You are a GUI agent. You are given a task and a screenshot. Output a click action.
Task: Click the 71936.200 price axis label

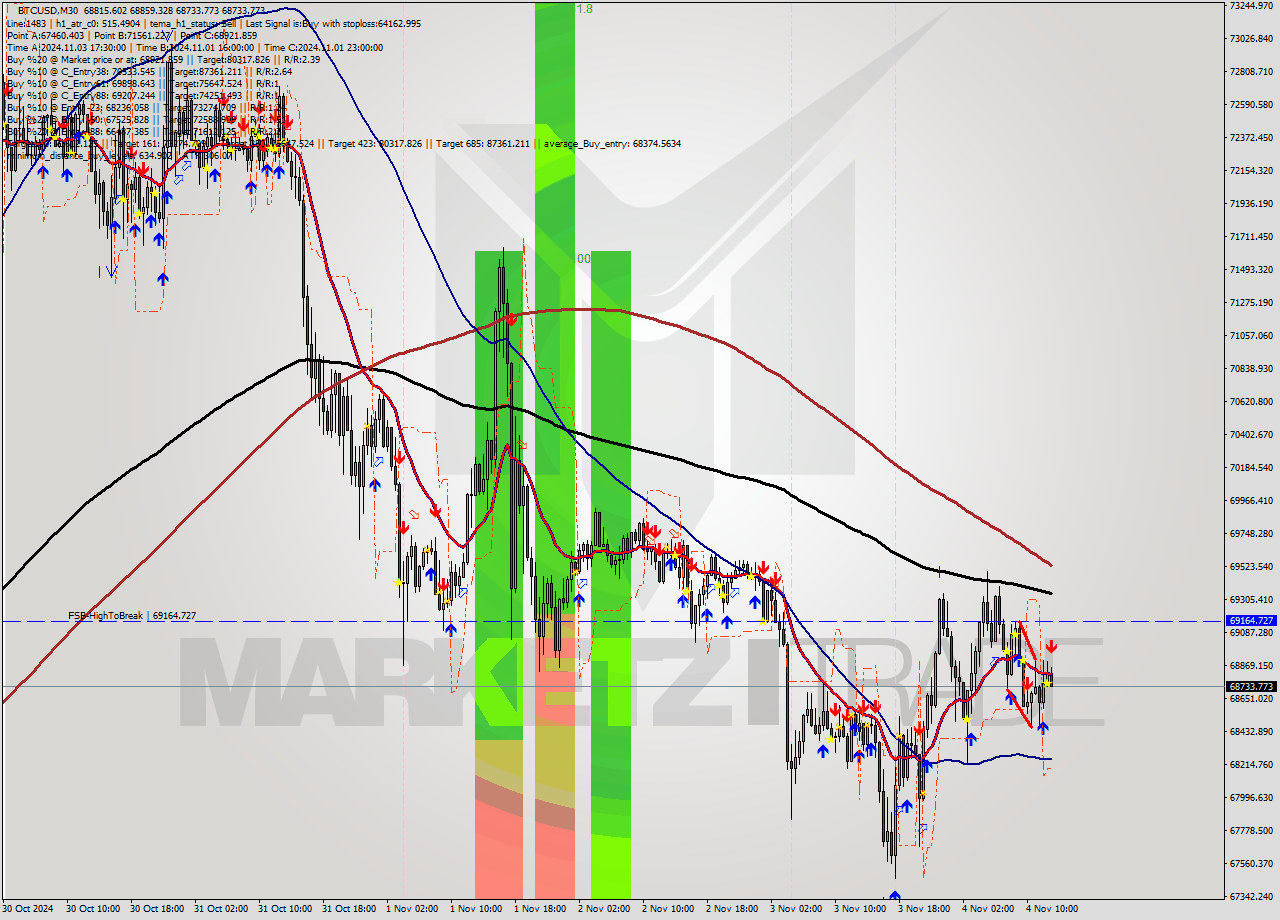tap(1252, 203)
